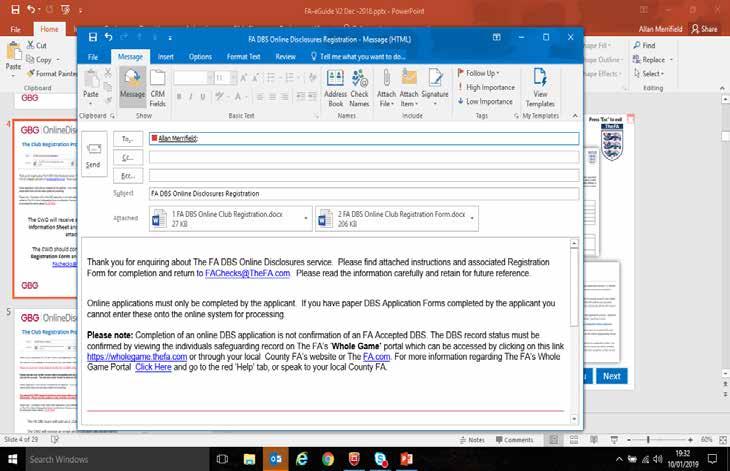The width and height of the screenshot is (730, 471).
Task: Open the Cc... address picker button
Action: (x=128, y=157)
